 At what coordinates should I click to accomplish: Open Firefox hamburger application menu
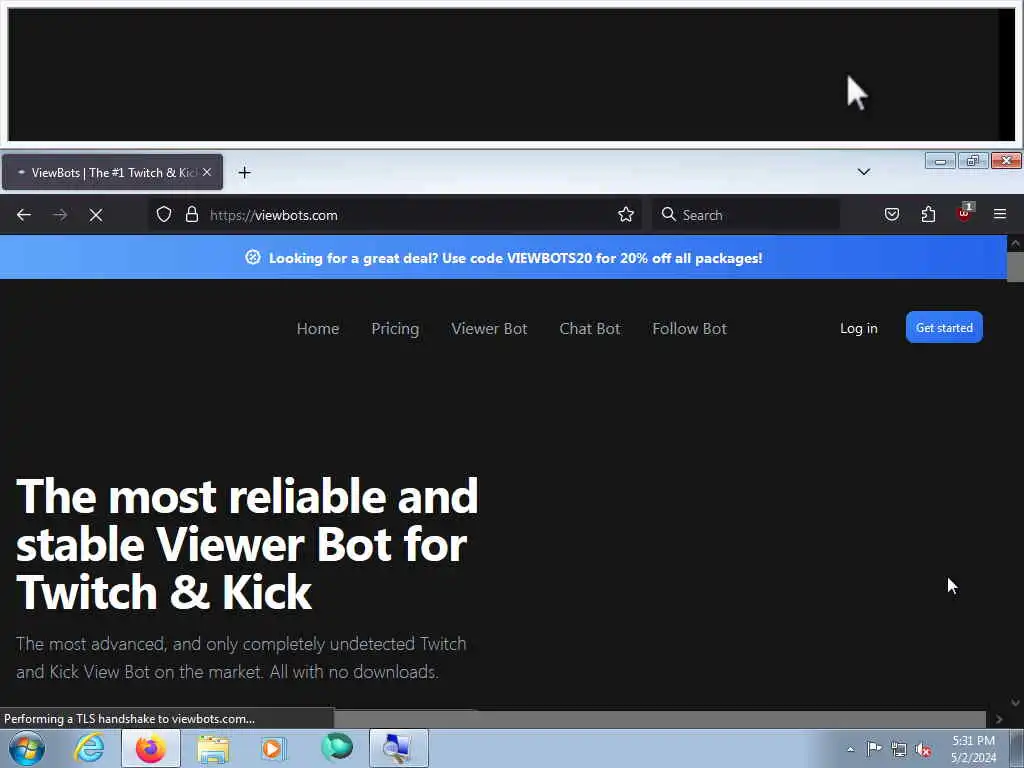[x=1000, y=214]
